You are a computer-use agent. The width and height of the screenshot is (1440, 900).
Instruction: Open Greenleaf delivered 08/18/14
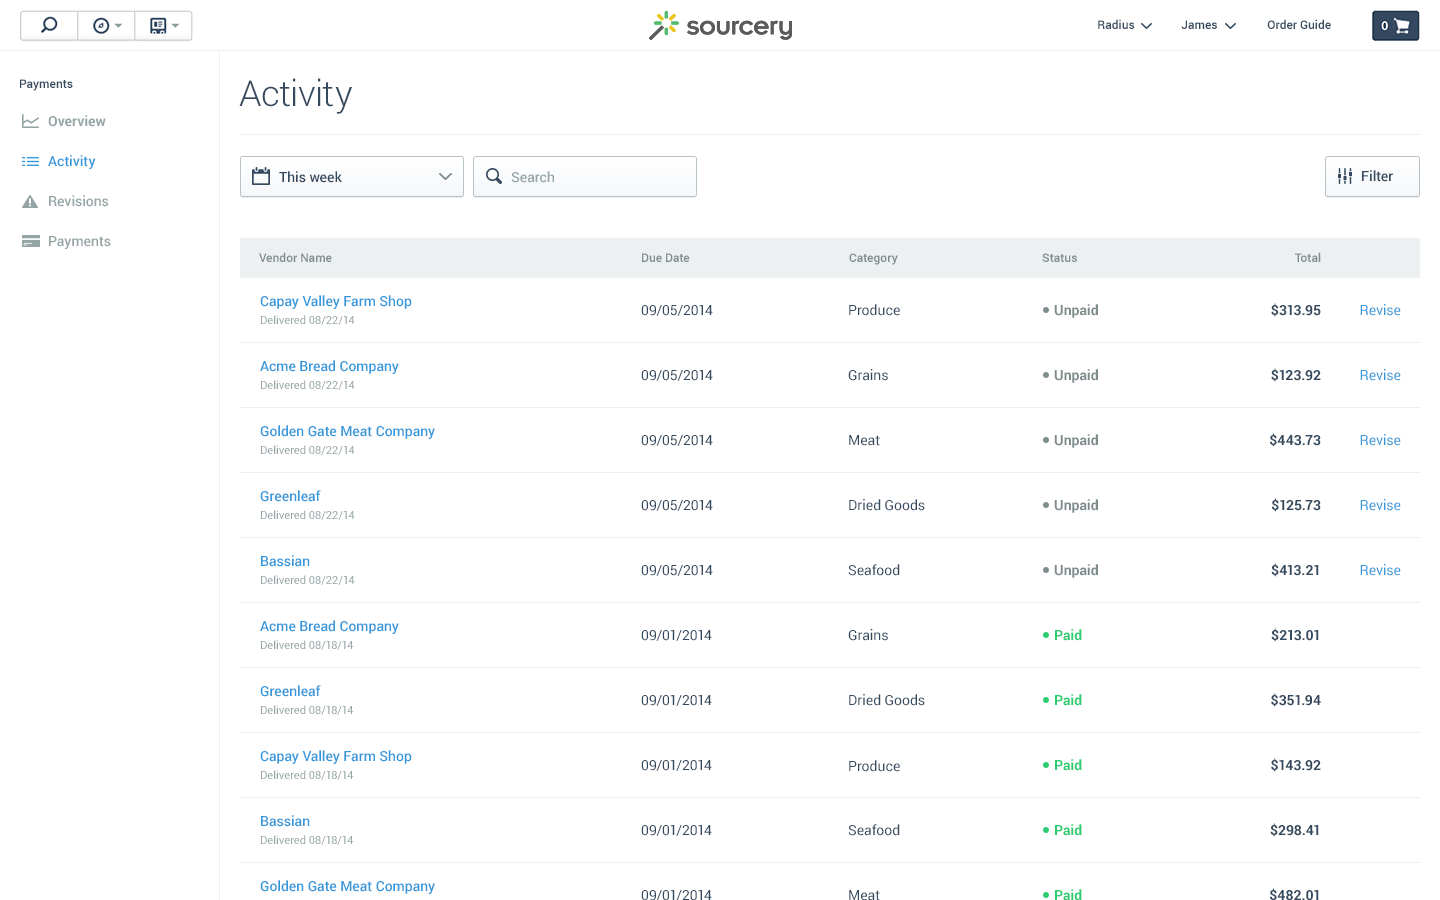pyautogui.click(x=290, y=691)
